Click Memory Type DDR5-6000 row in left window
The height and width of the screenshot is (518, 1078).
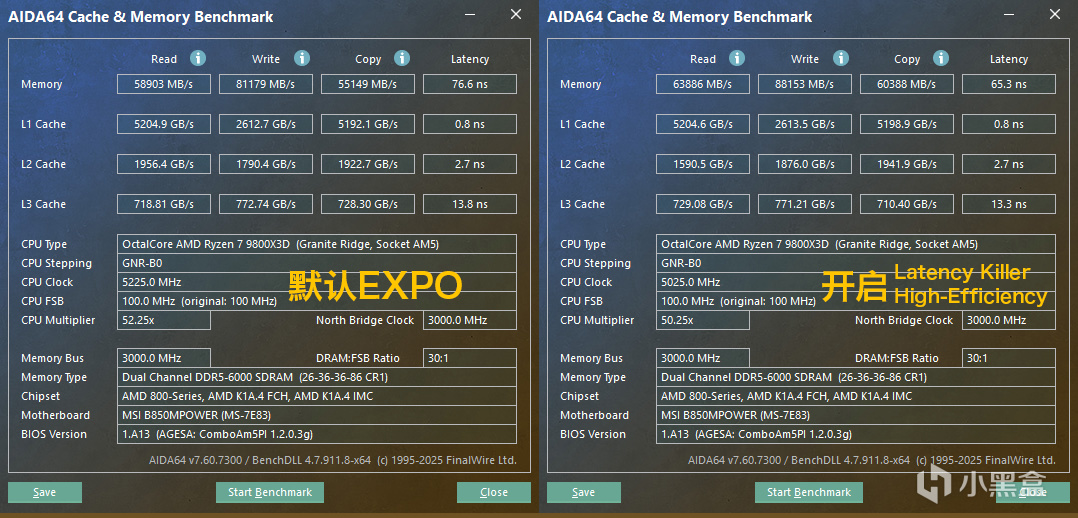[x=317, y=377]
